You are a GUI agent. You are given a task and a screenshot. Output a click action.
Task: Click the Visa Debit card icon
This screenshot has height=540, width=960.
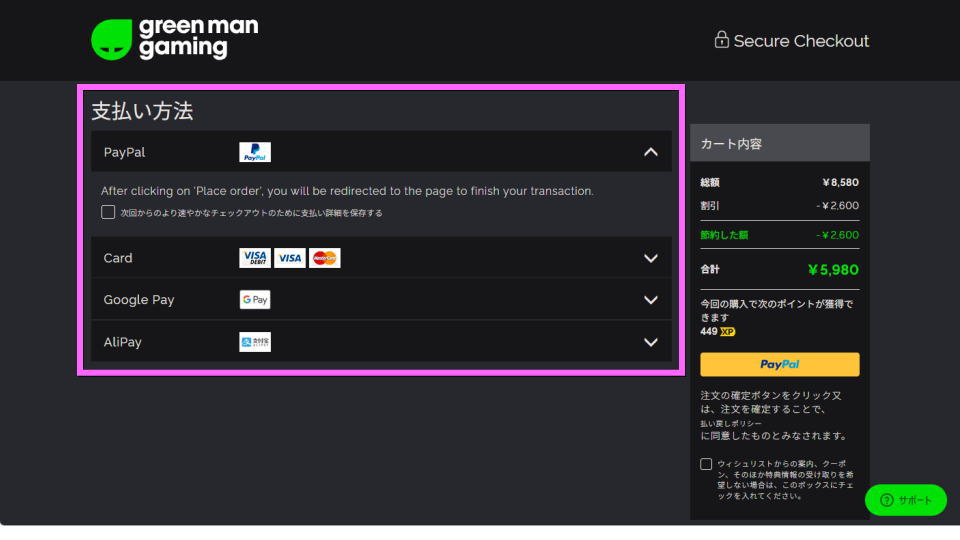click(255, 258)
